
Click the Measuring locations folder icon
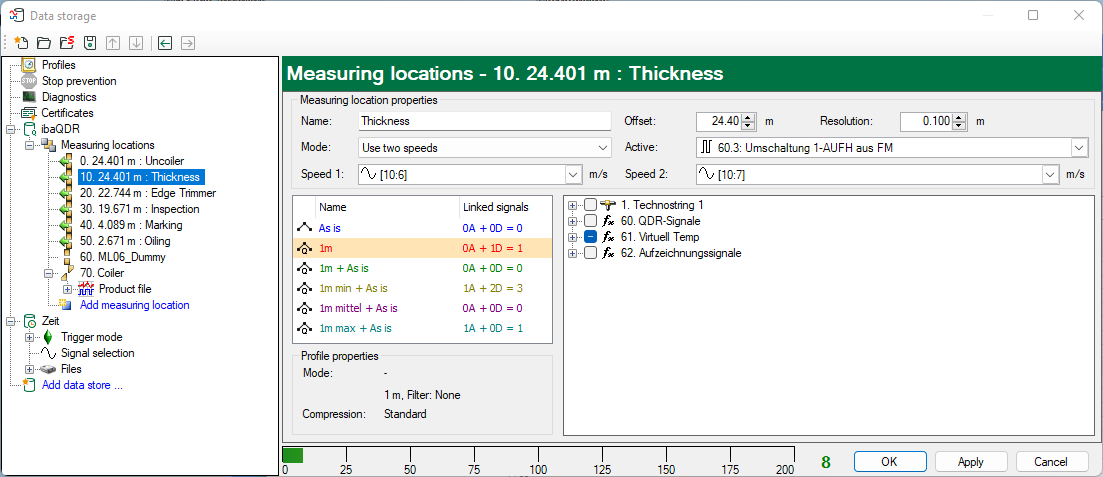pos(49,145)
